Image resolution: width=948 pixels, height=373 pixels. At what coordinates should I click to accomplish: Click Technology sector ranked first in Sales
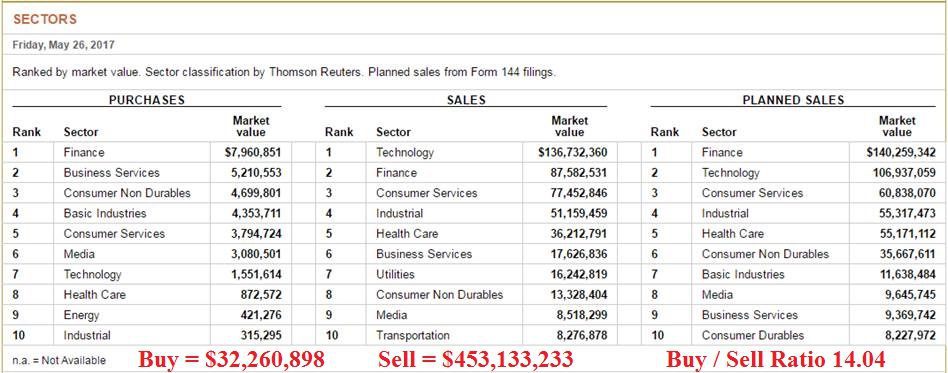click(405, 152)
